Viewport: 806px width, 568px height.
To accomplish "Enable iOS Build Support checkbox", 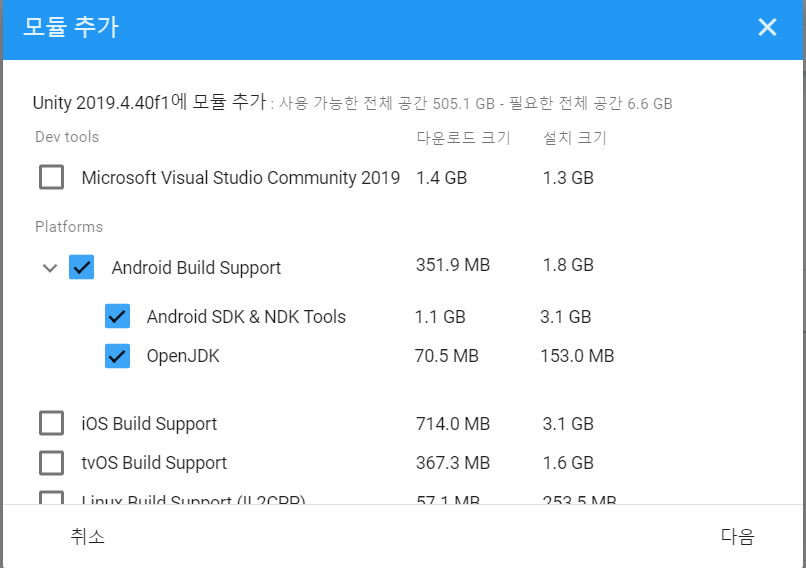I will click(x=51, y=424).
